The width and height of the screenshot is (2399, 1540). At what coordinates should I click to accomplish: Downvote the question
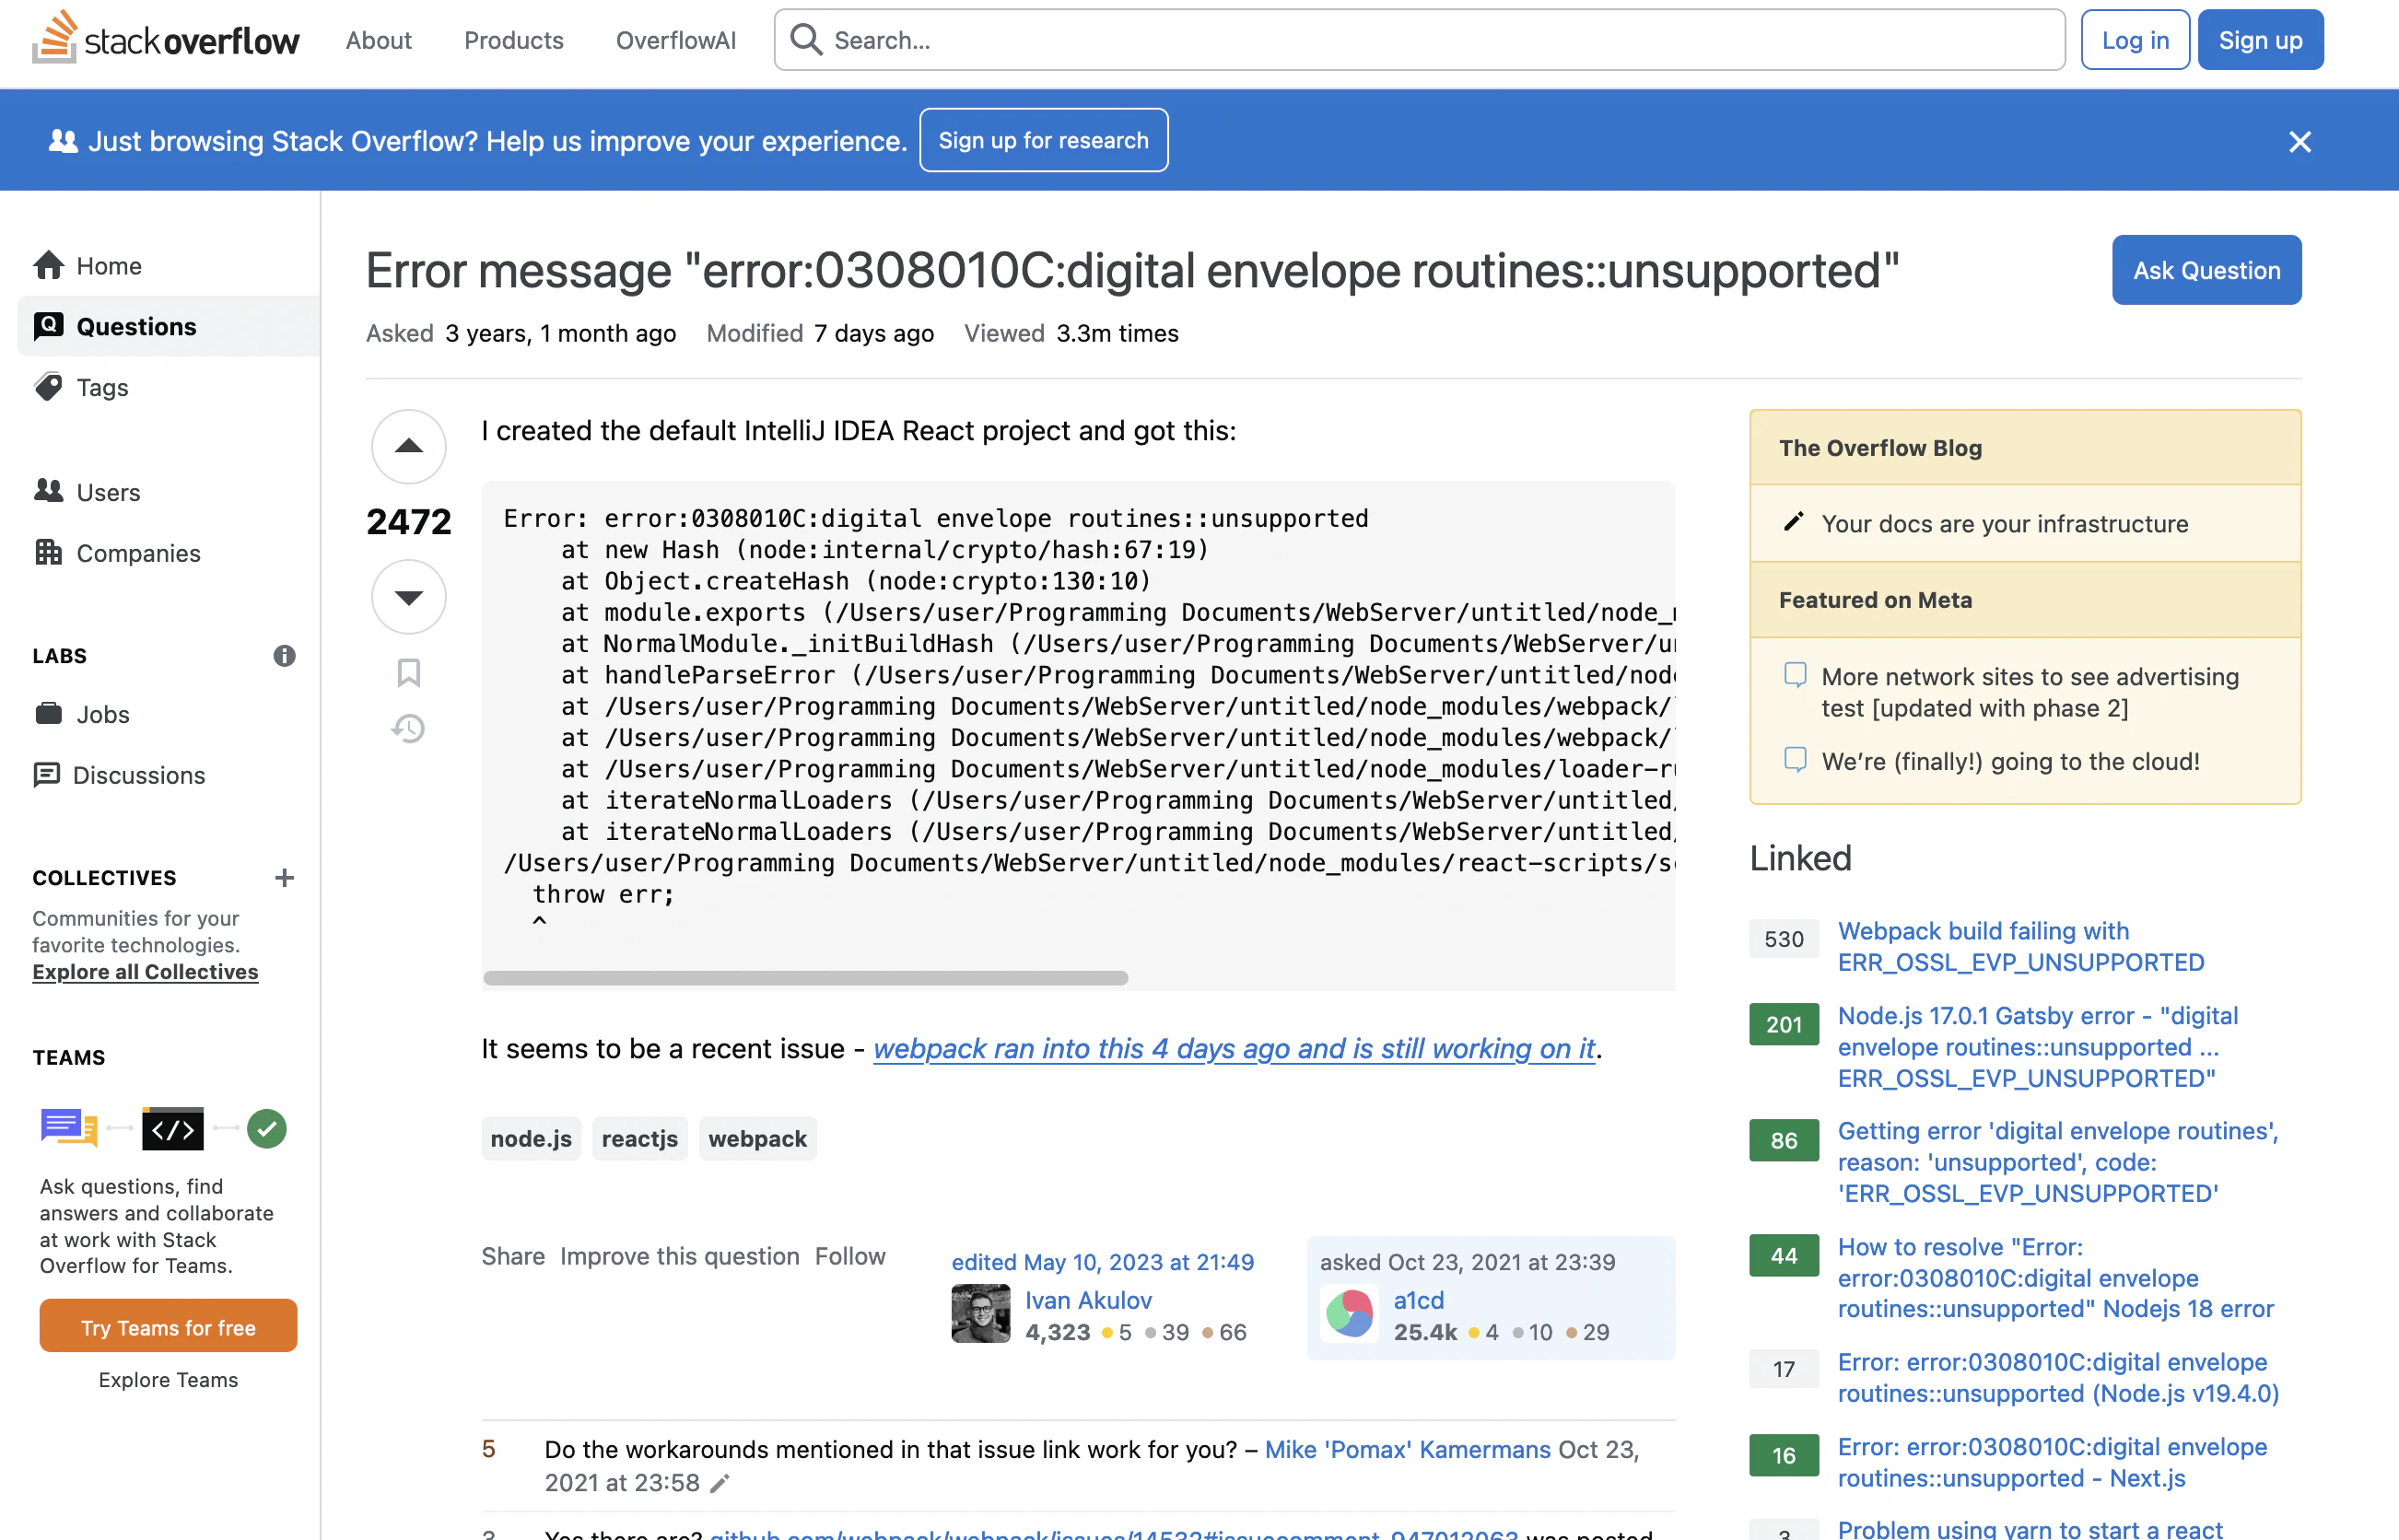[409, 597]
